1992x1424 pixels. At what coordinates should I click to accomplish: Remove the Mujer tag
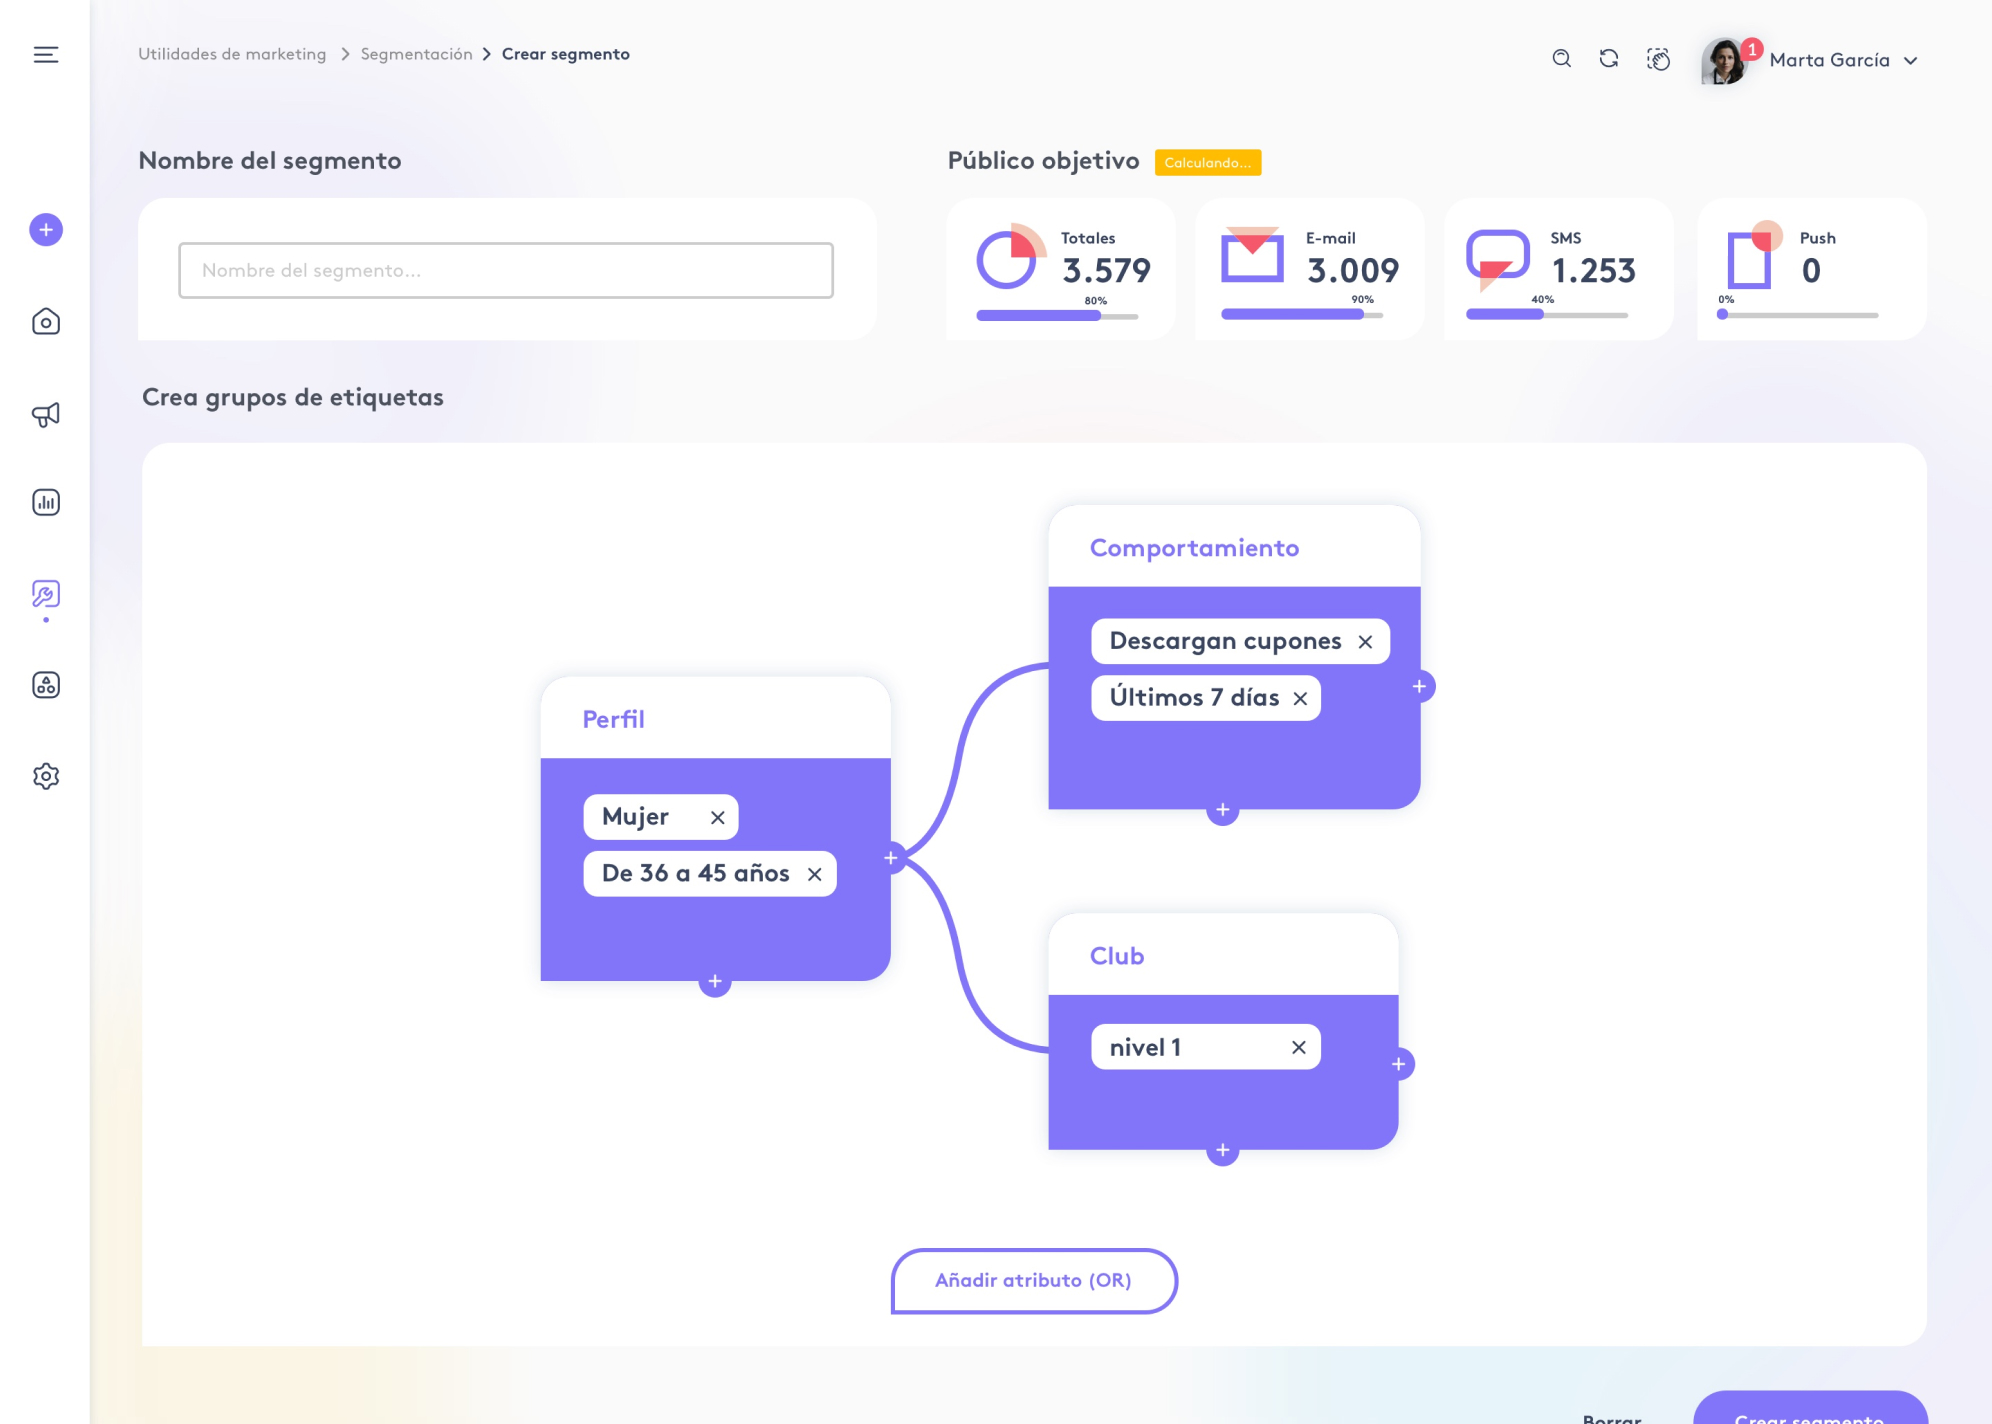[x=717, y=818]
